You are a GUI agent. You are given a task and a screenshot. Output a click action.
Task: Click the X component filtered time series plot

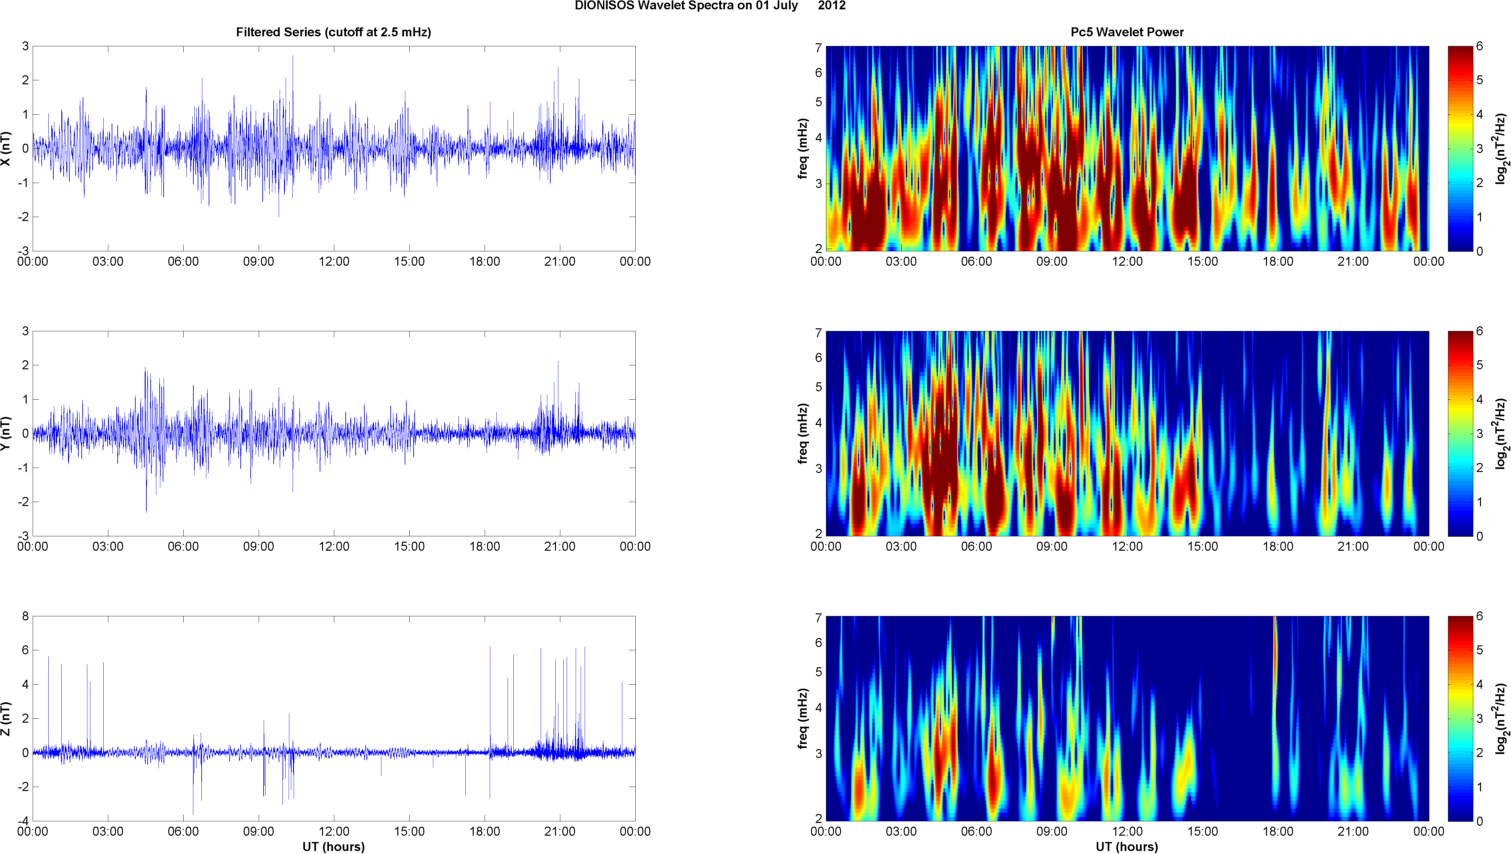tap(334, 148)
